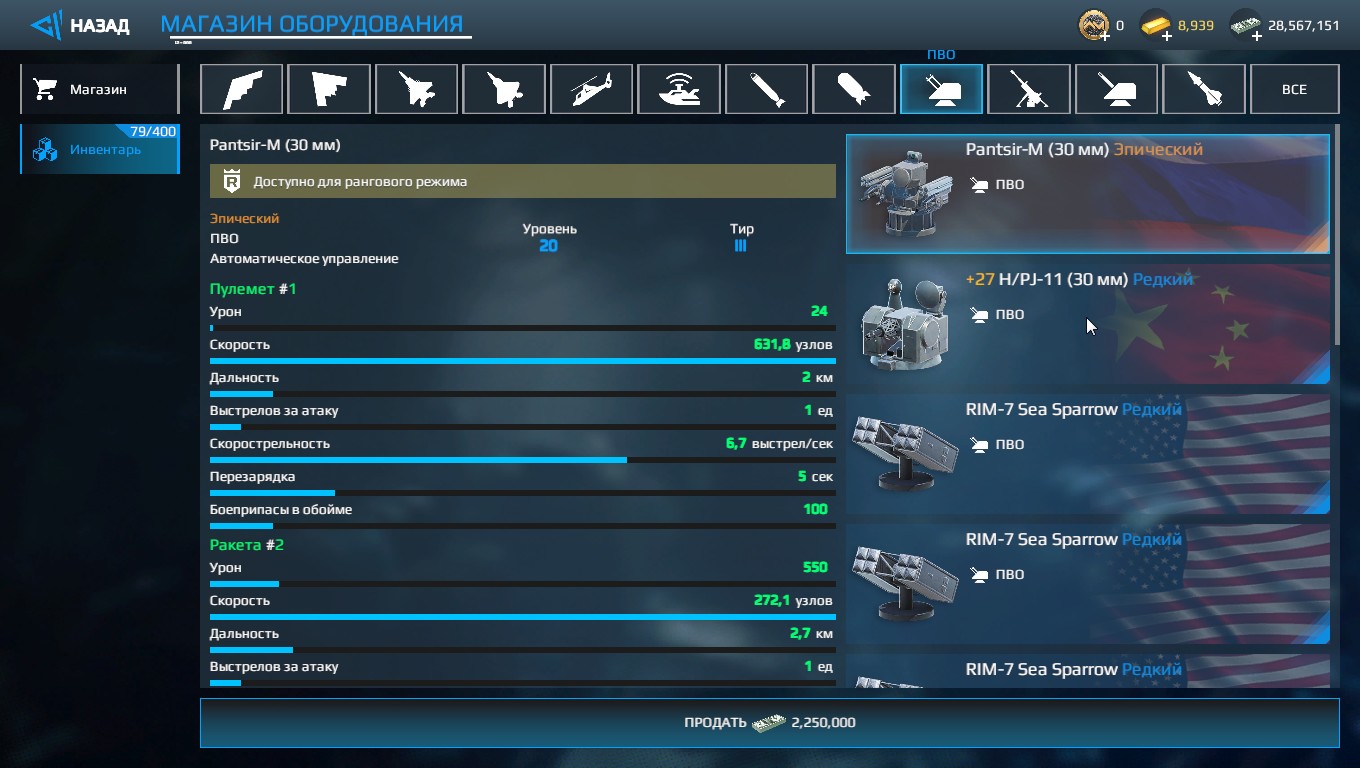Choose the twin-tail fighter jet category

click(416, 89)
